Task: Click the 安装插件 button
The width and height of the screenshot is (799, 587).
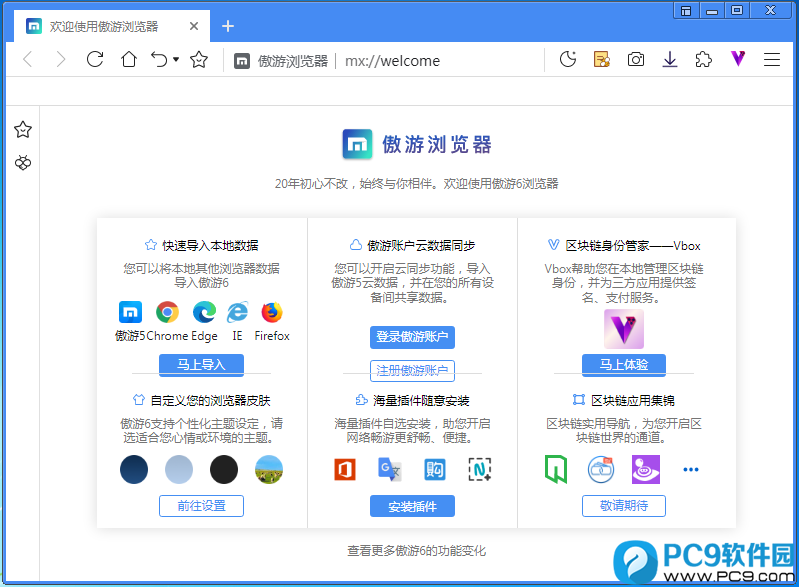Action: point(412,506)
